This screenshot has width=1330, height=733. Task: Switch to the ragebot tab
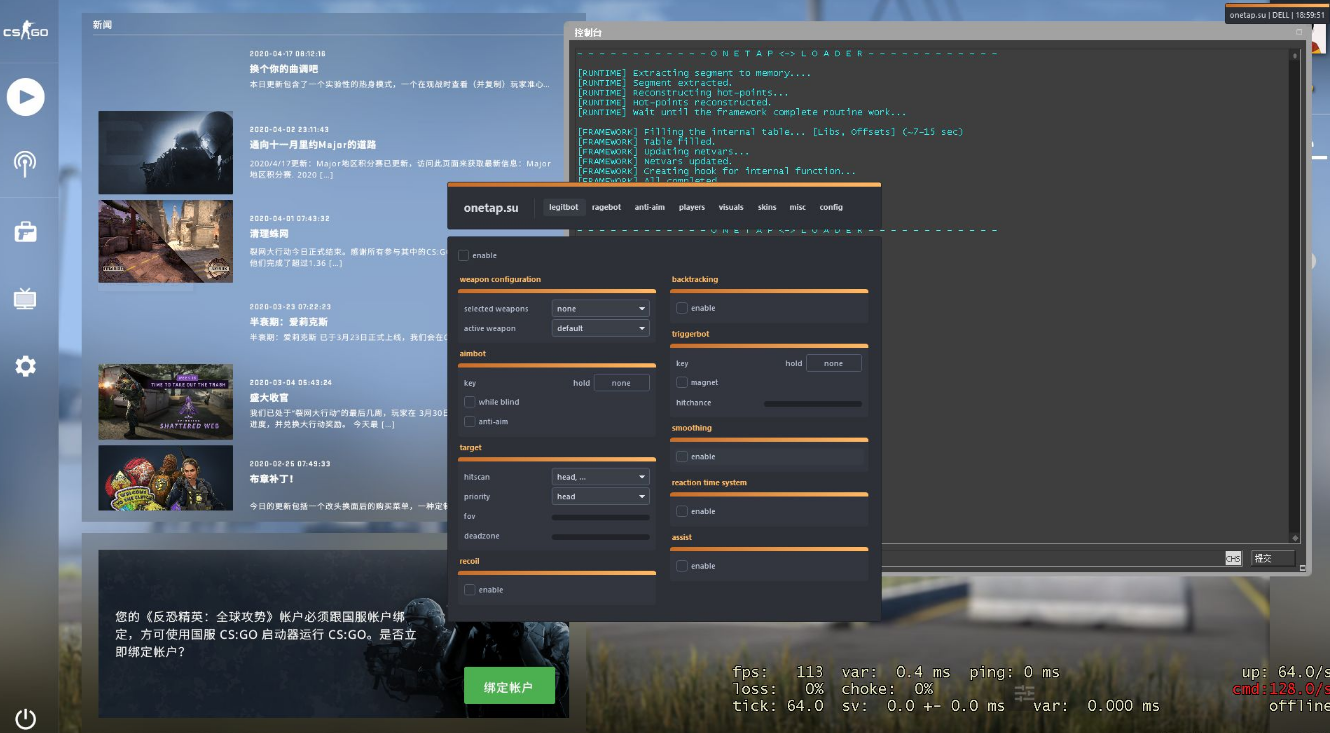click(606, 207)
